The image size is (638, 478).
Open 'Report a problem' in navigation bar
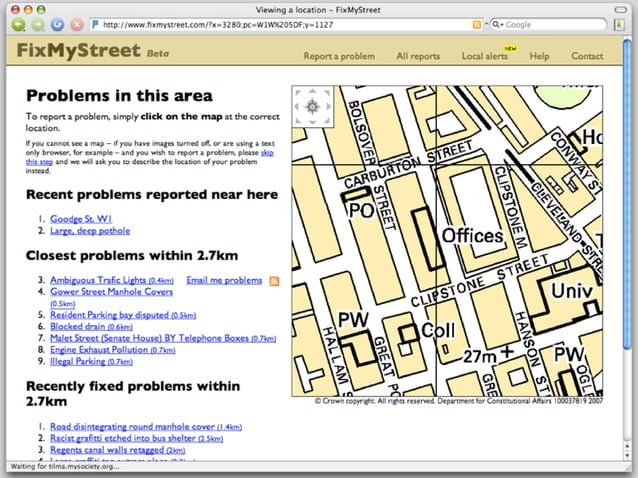pos(339,56)
